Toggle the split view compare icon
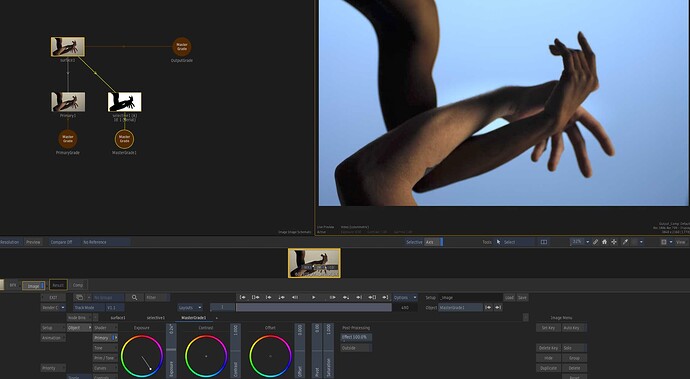 (544, 242)
